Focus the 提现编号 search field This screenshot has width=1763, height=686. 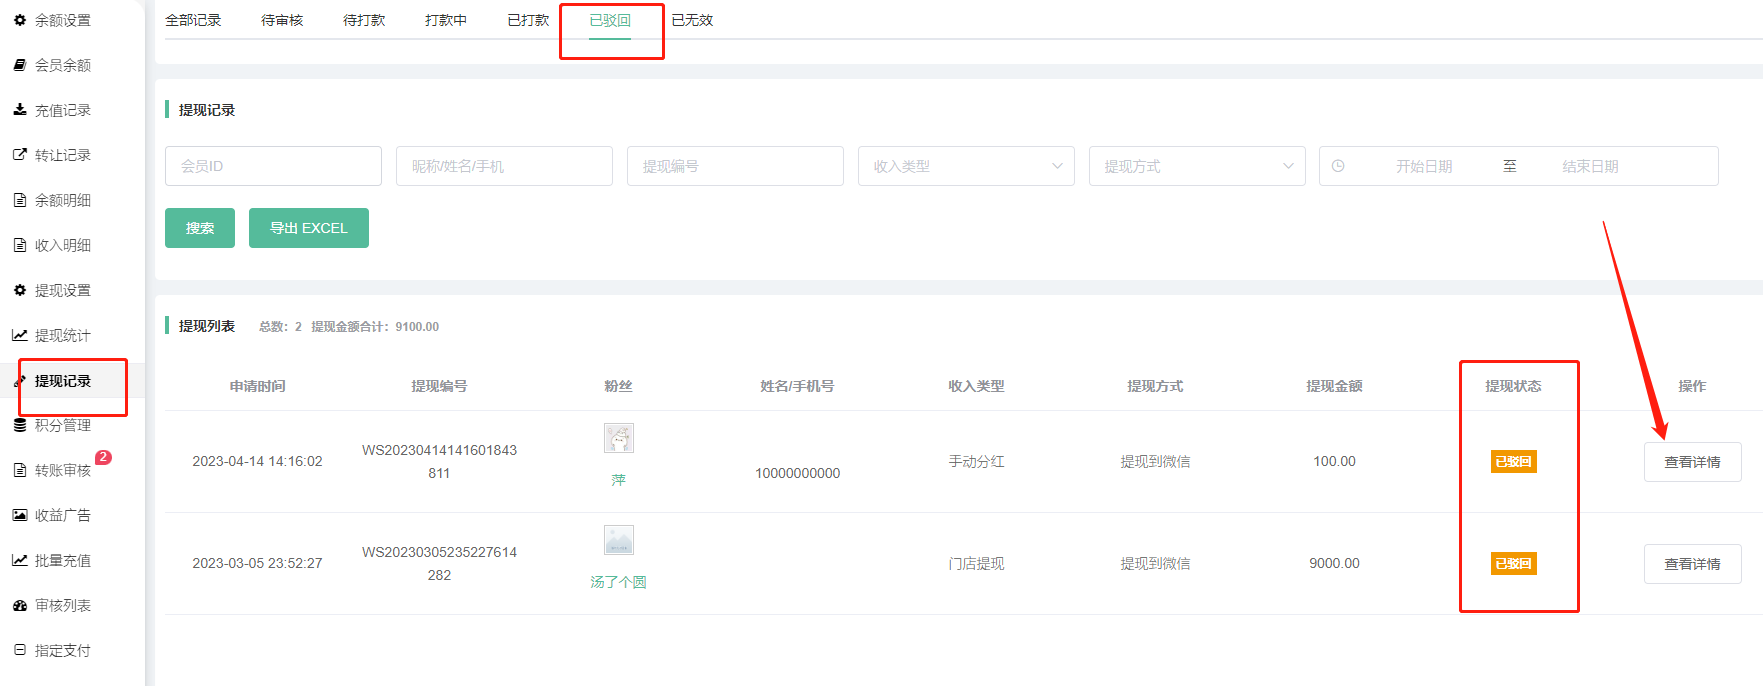click(735, 166)
